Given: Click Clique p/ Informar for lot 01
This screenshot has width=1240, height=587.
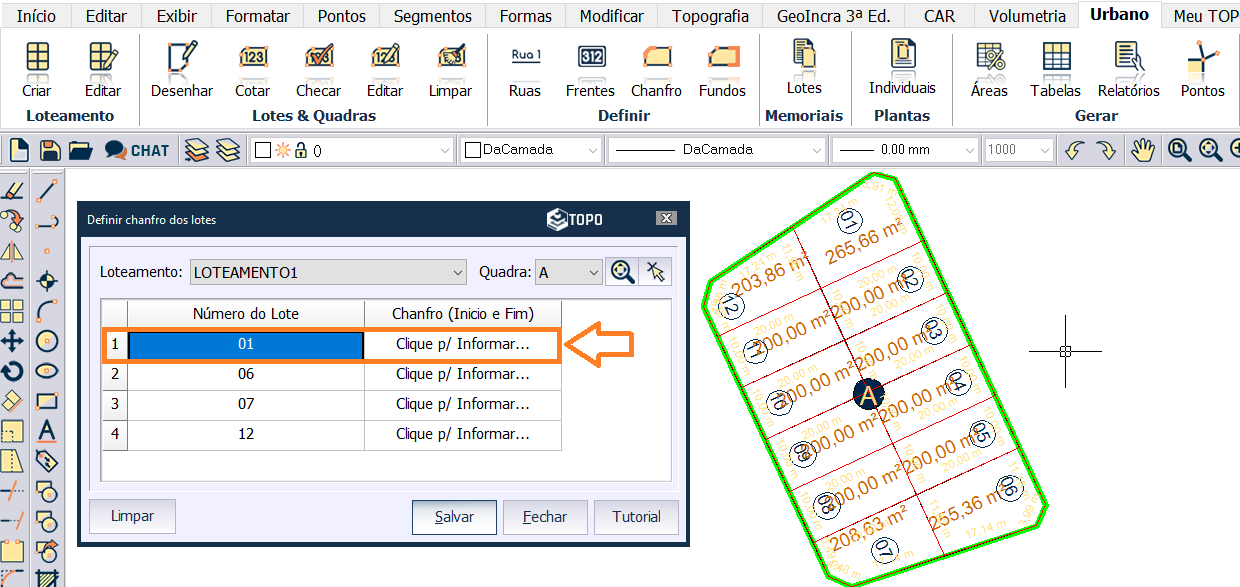Looking at the screenshot, I should pyautogui.click(x=462, y=344).
